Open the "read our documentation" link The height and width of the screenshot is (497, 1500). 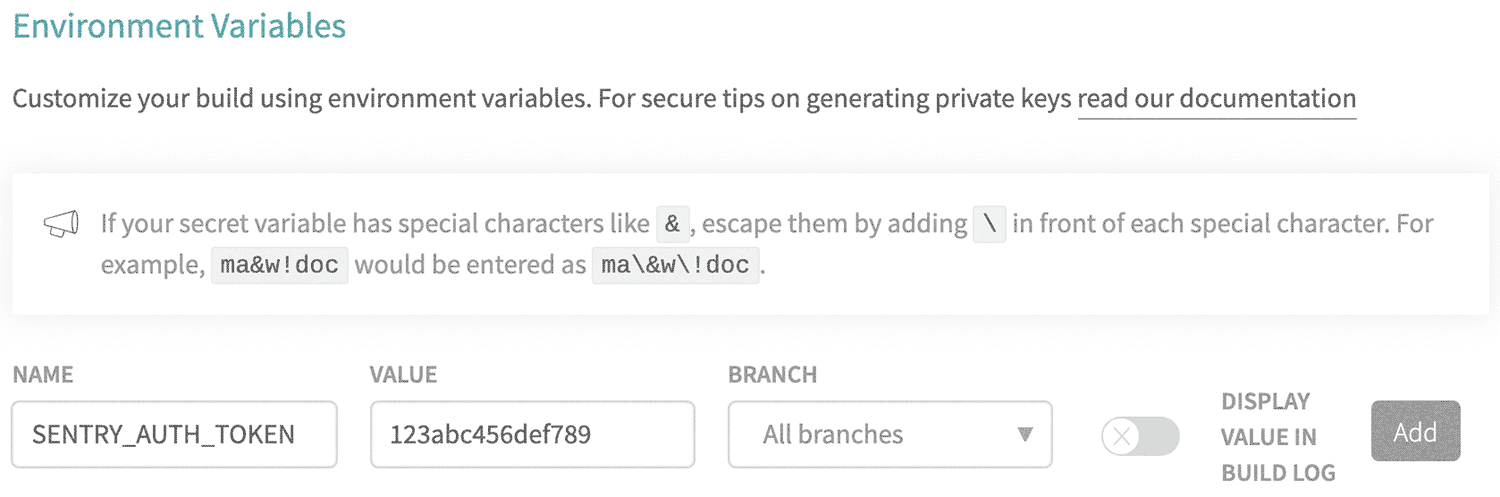coord(1216,99)
